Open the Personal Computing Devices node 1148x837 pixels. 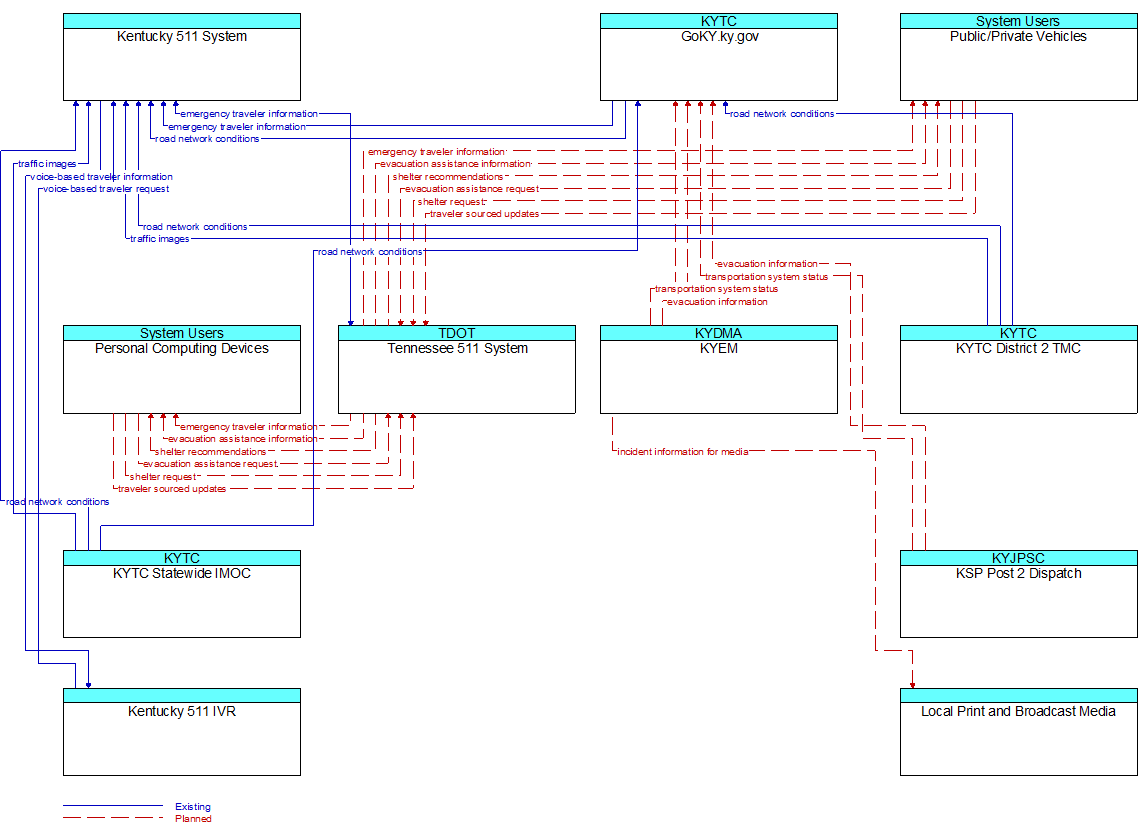click(182, 370)
